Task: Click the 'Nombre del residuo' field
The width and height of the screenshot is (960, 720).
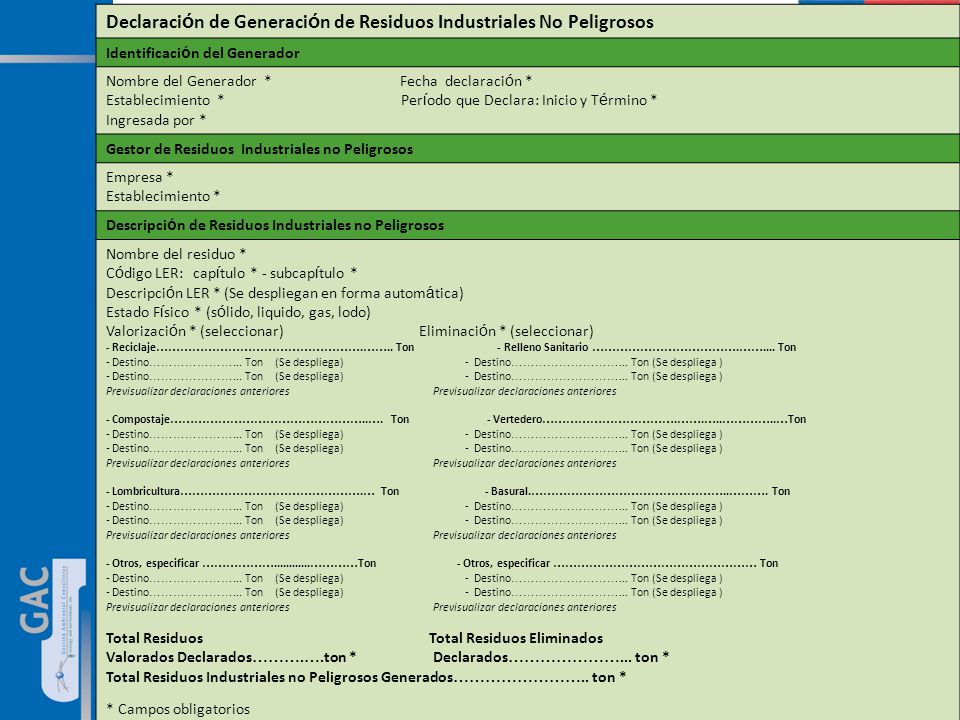Action: (176, 253)
